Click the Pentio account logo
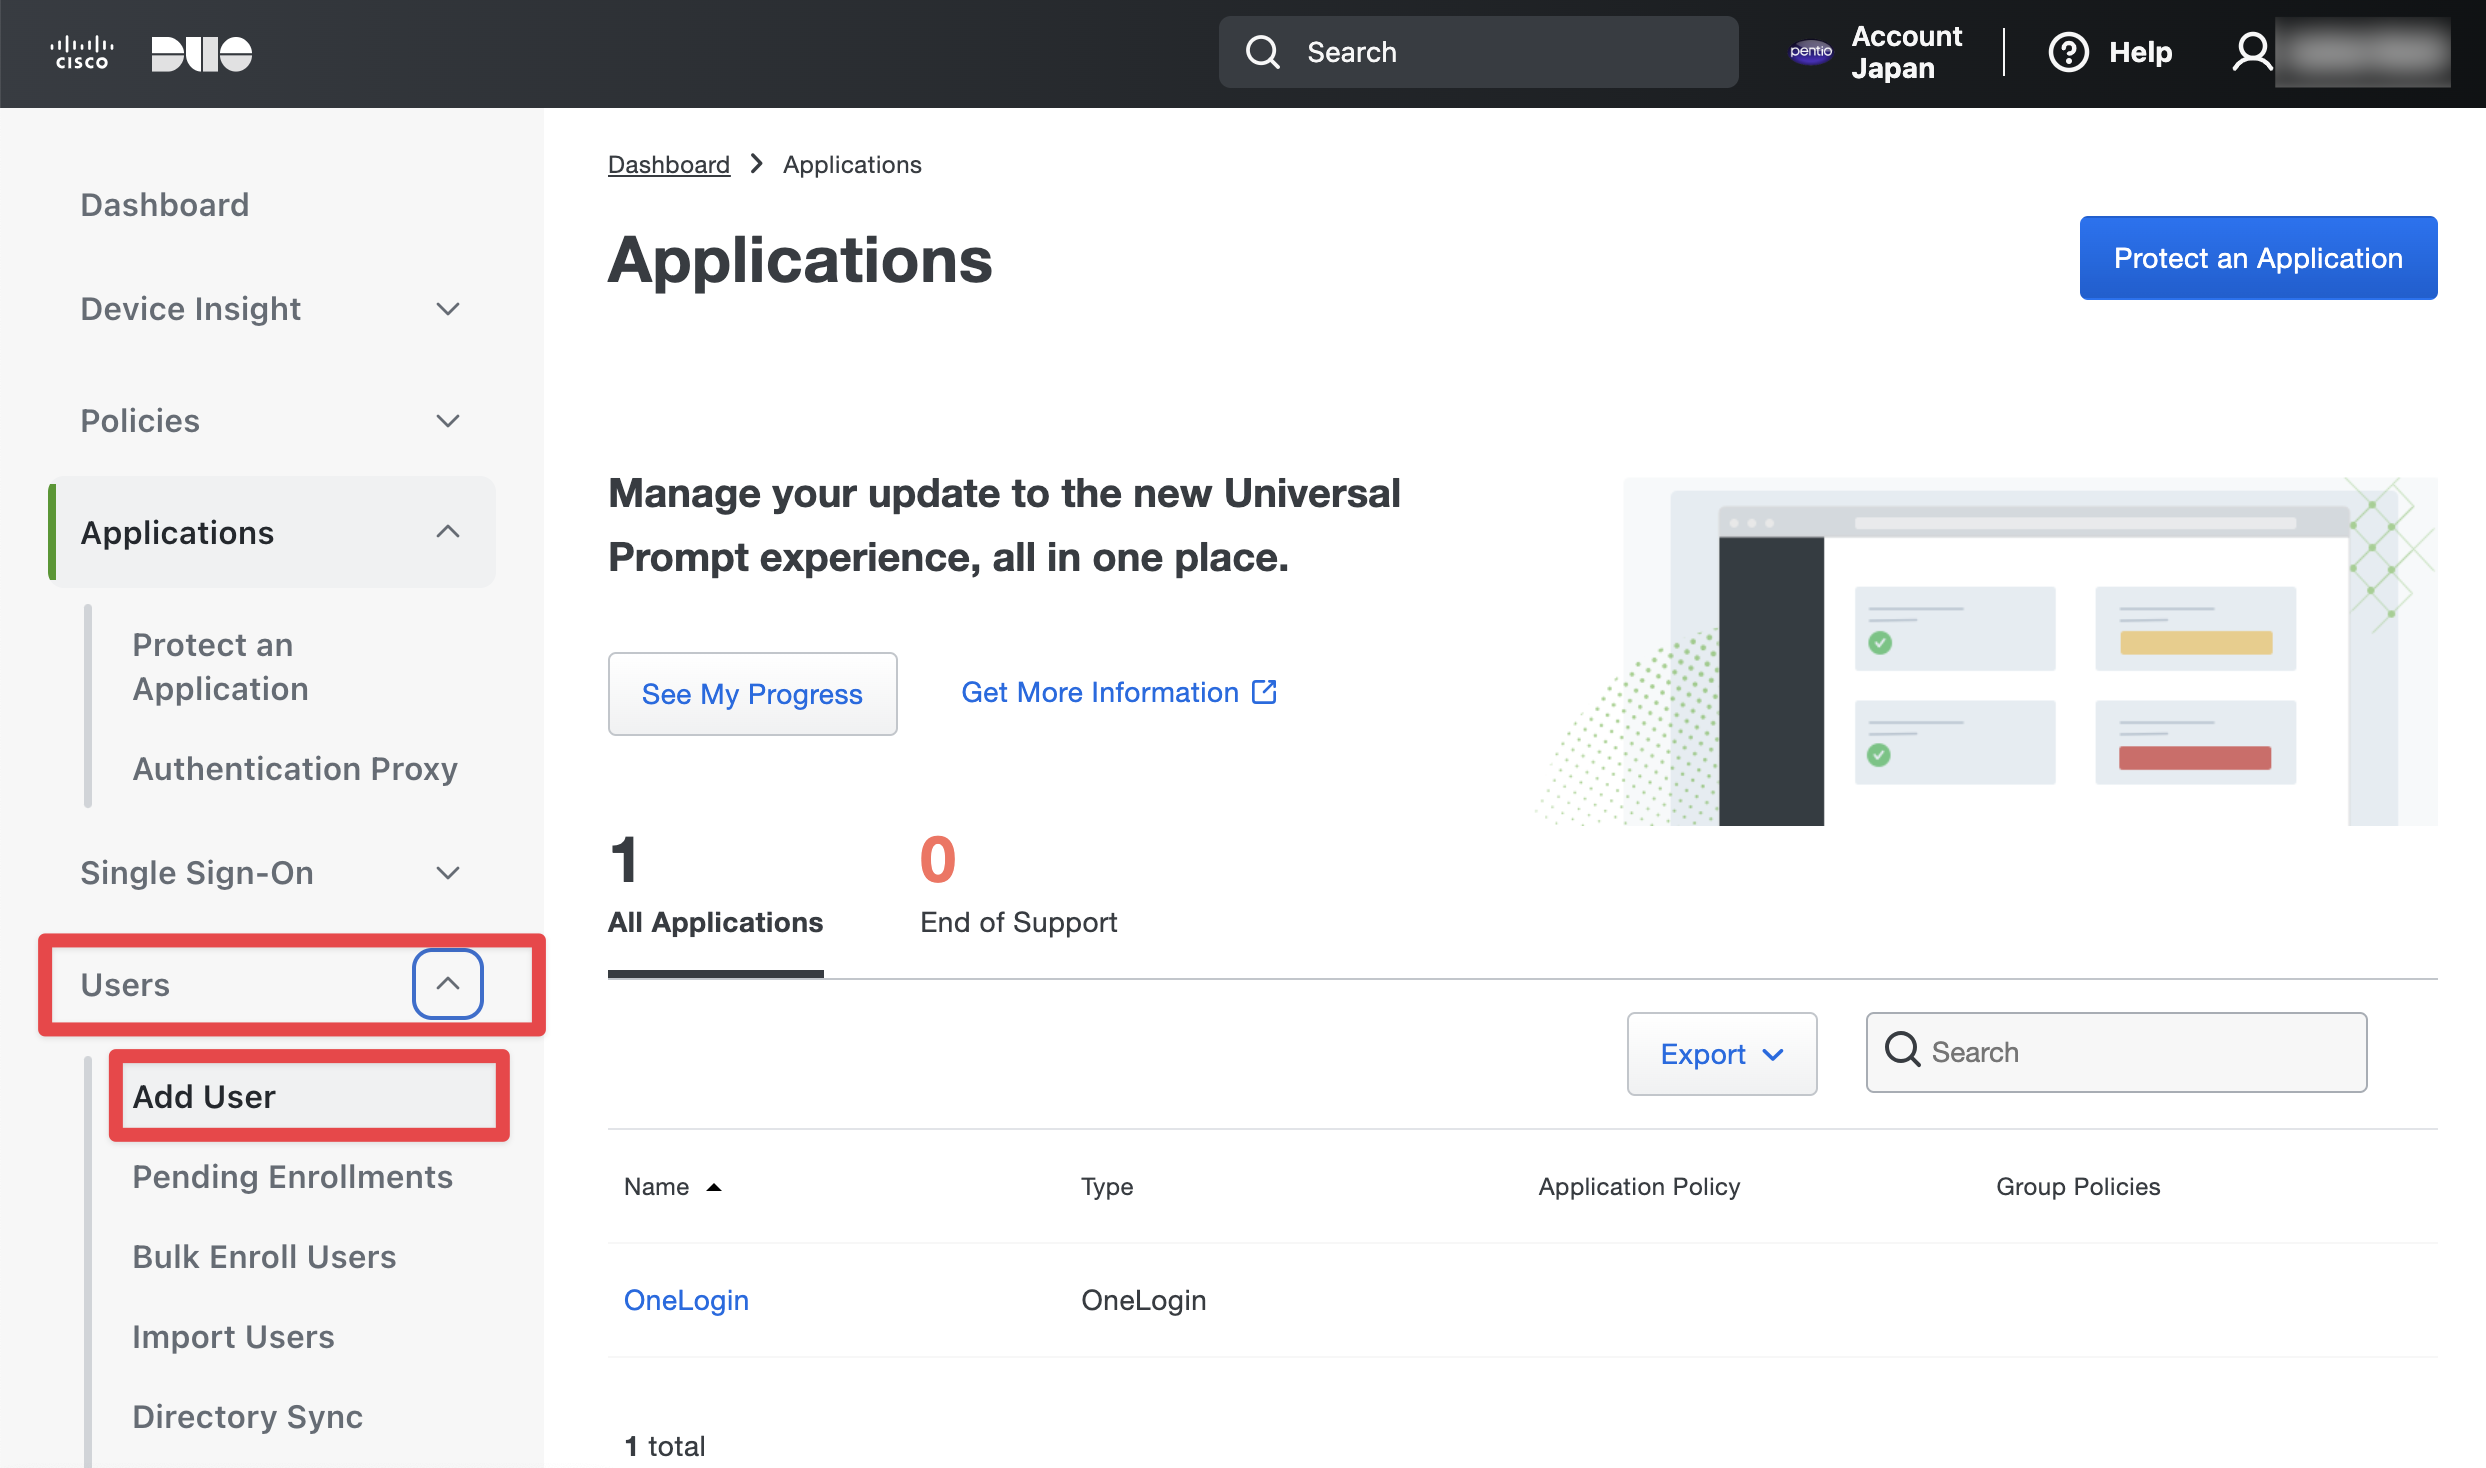2486x1468 pixels. (1810, 51)
